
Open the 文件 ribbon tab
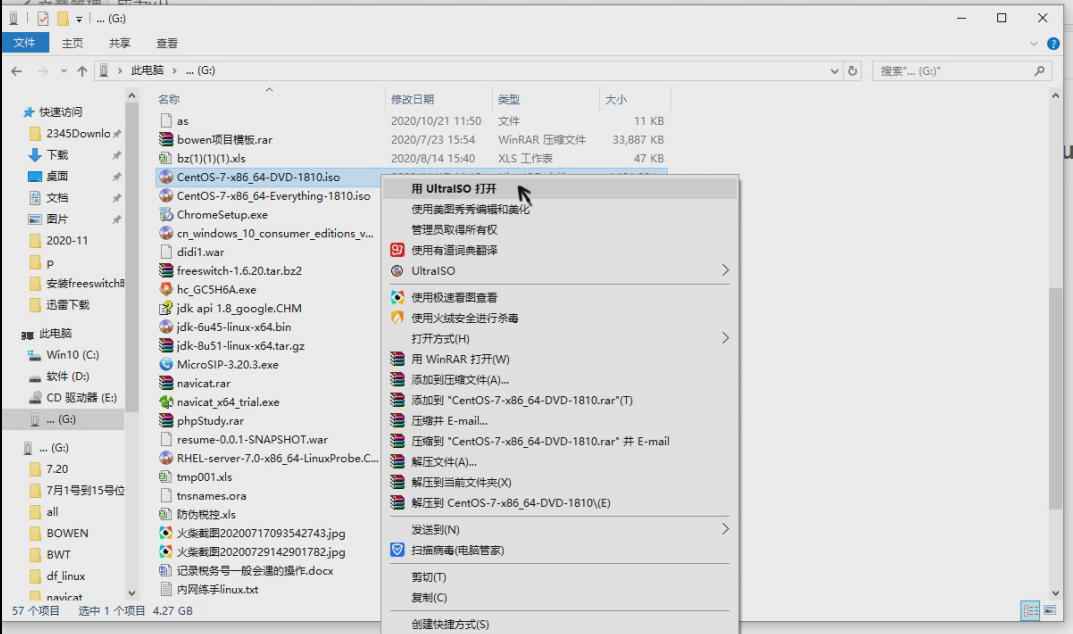[25, 42]
